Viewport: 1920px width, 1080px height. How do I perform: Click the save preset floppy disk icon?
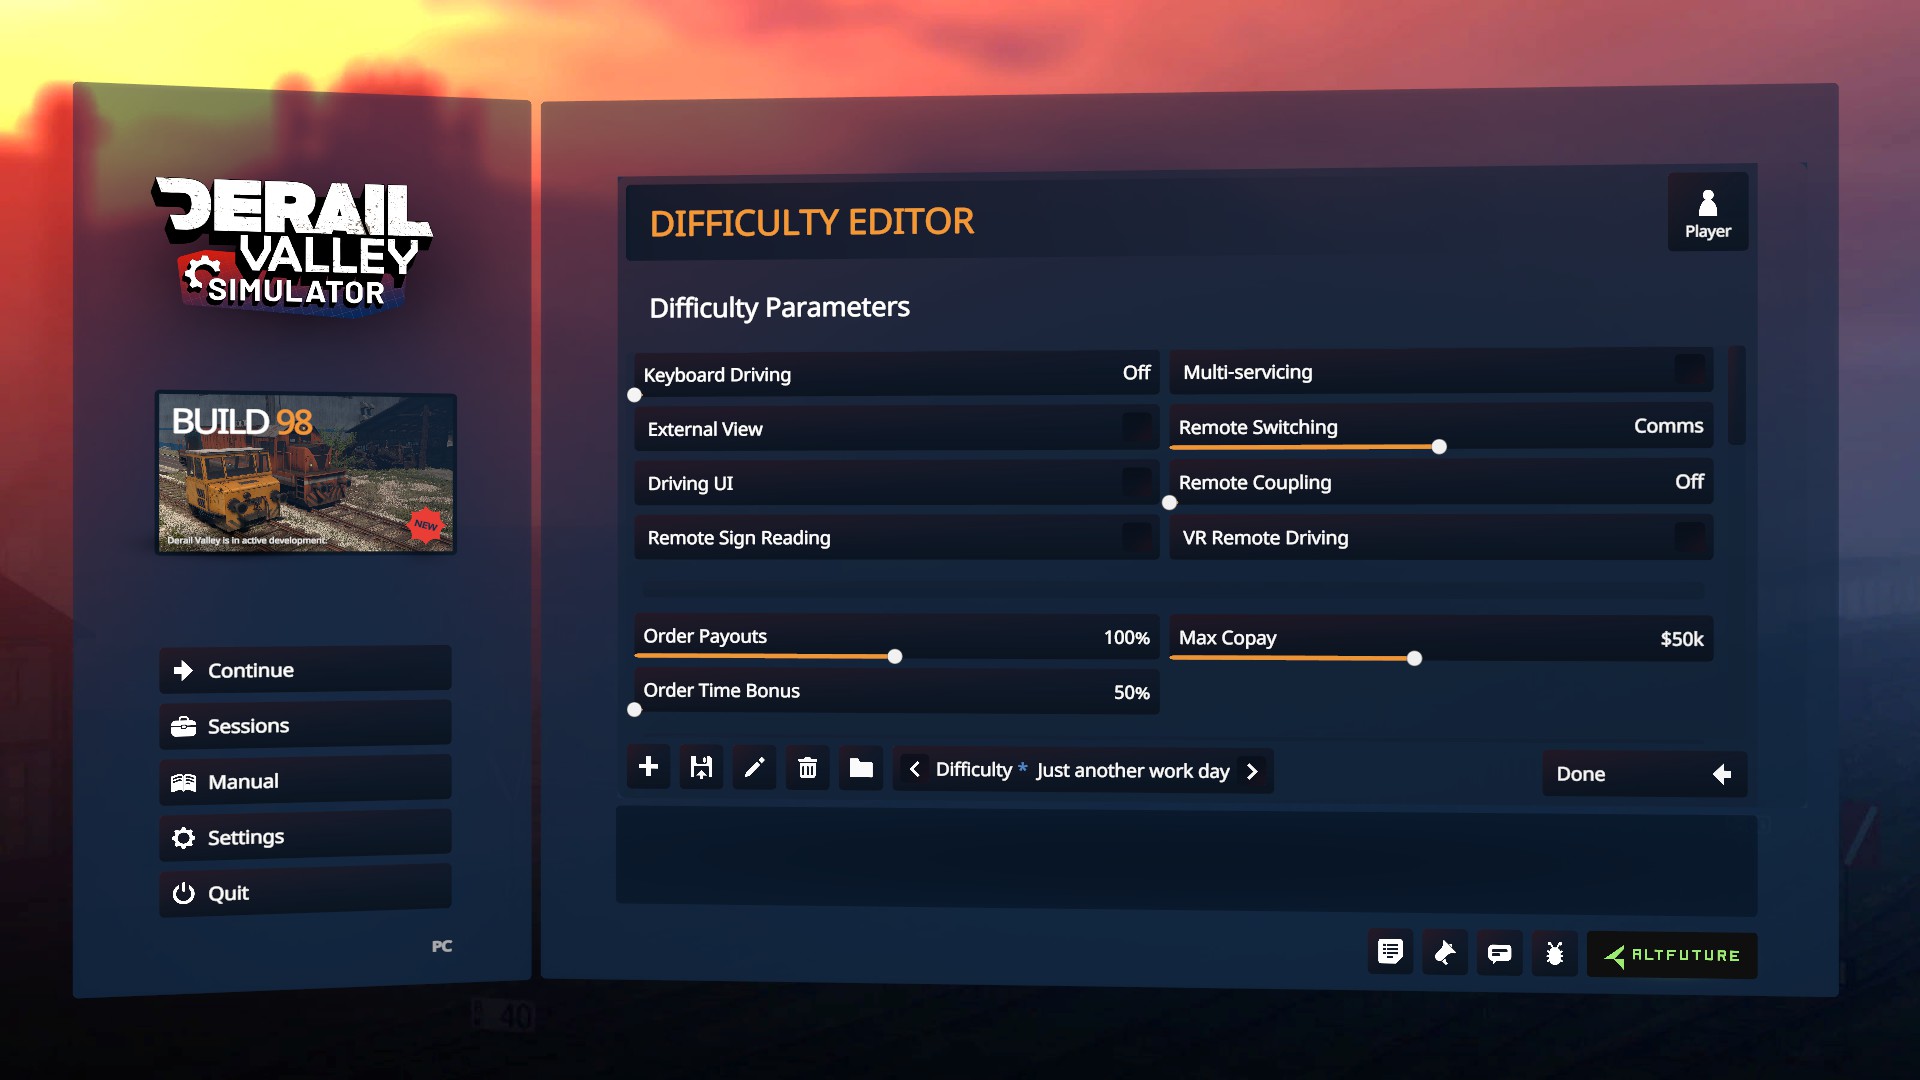[701, 767]
